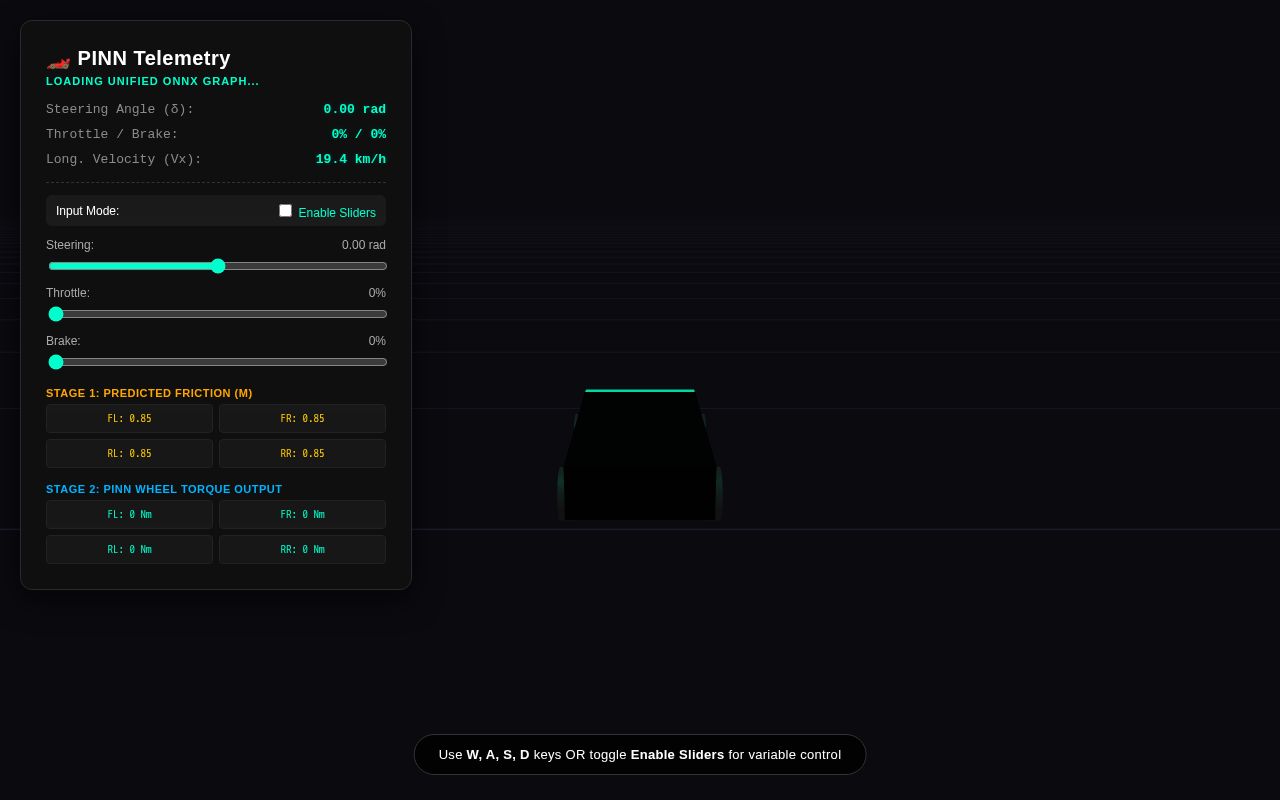Viewport: 1280px width, 800px height.
Task: Click the velocity value 19.4 km/h
Action: click(x=350, y=159)
